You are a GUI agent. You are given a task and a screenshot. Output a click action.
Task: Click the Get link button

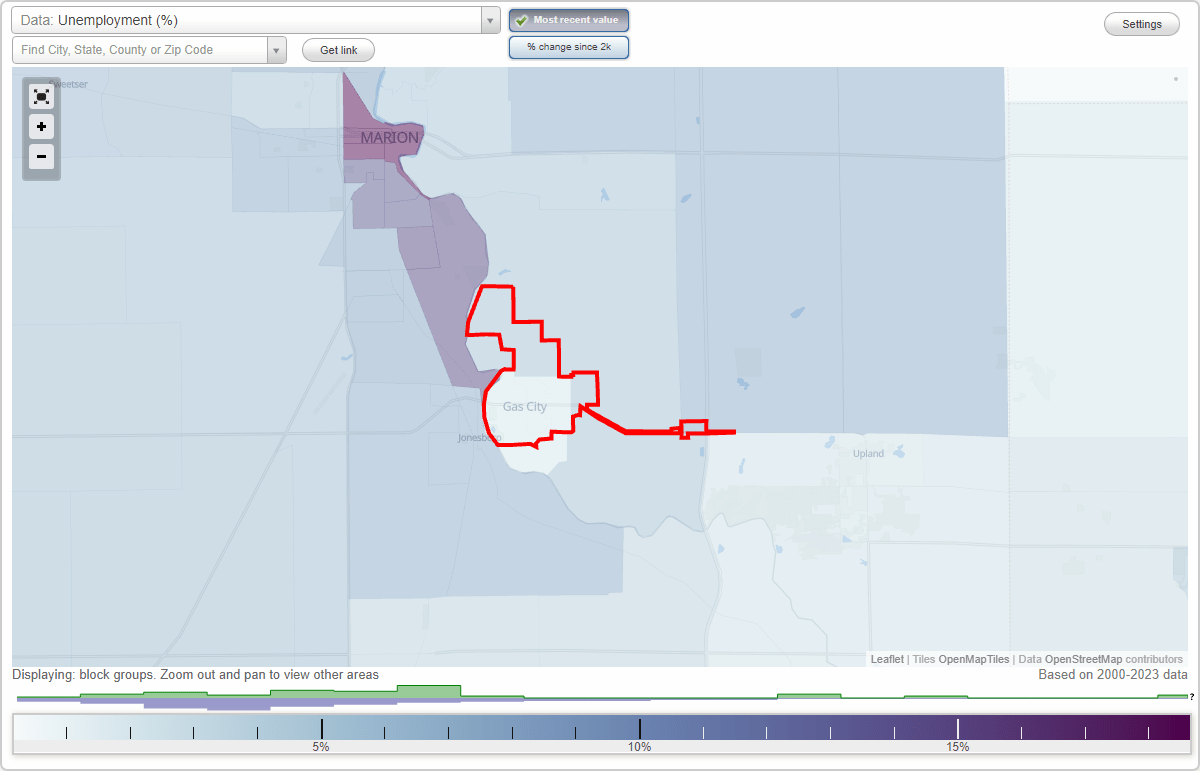(x=338, y=50)
